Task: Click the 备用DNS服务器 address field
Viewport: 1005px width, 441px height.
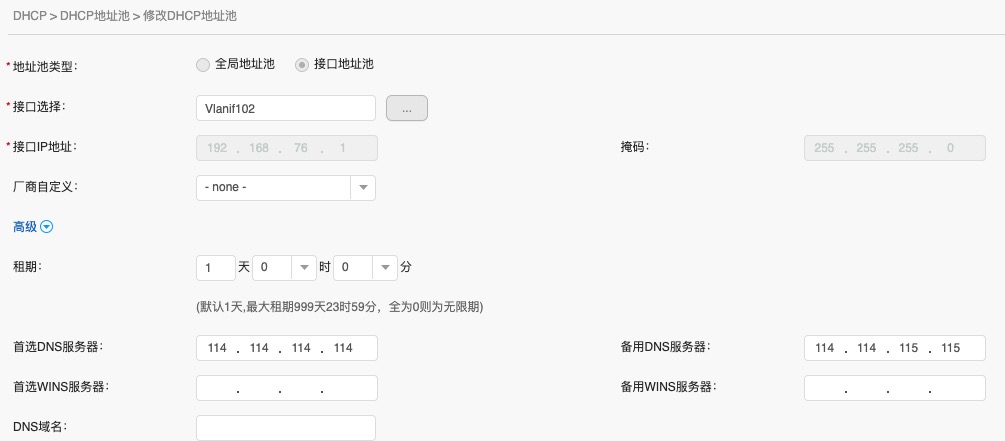Action: tap(894, 348)
